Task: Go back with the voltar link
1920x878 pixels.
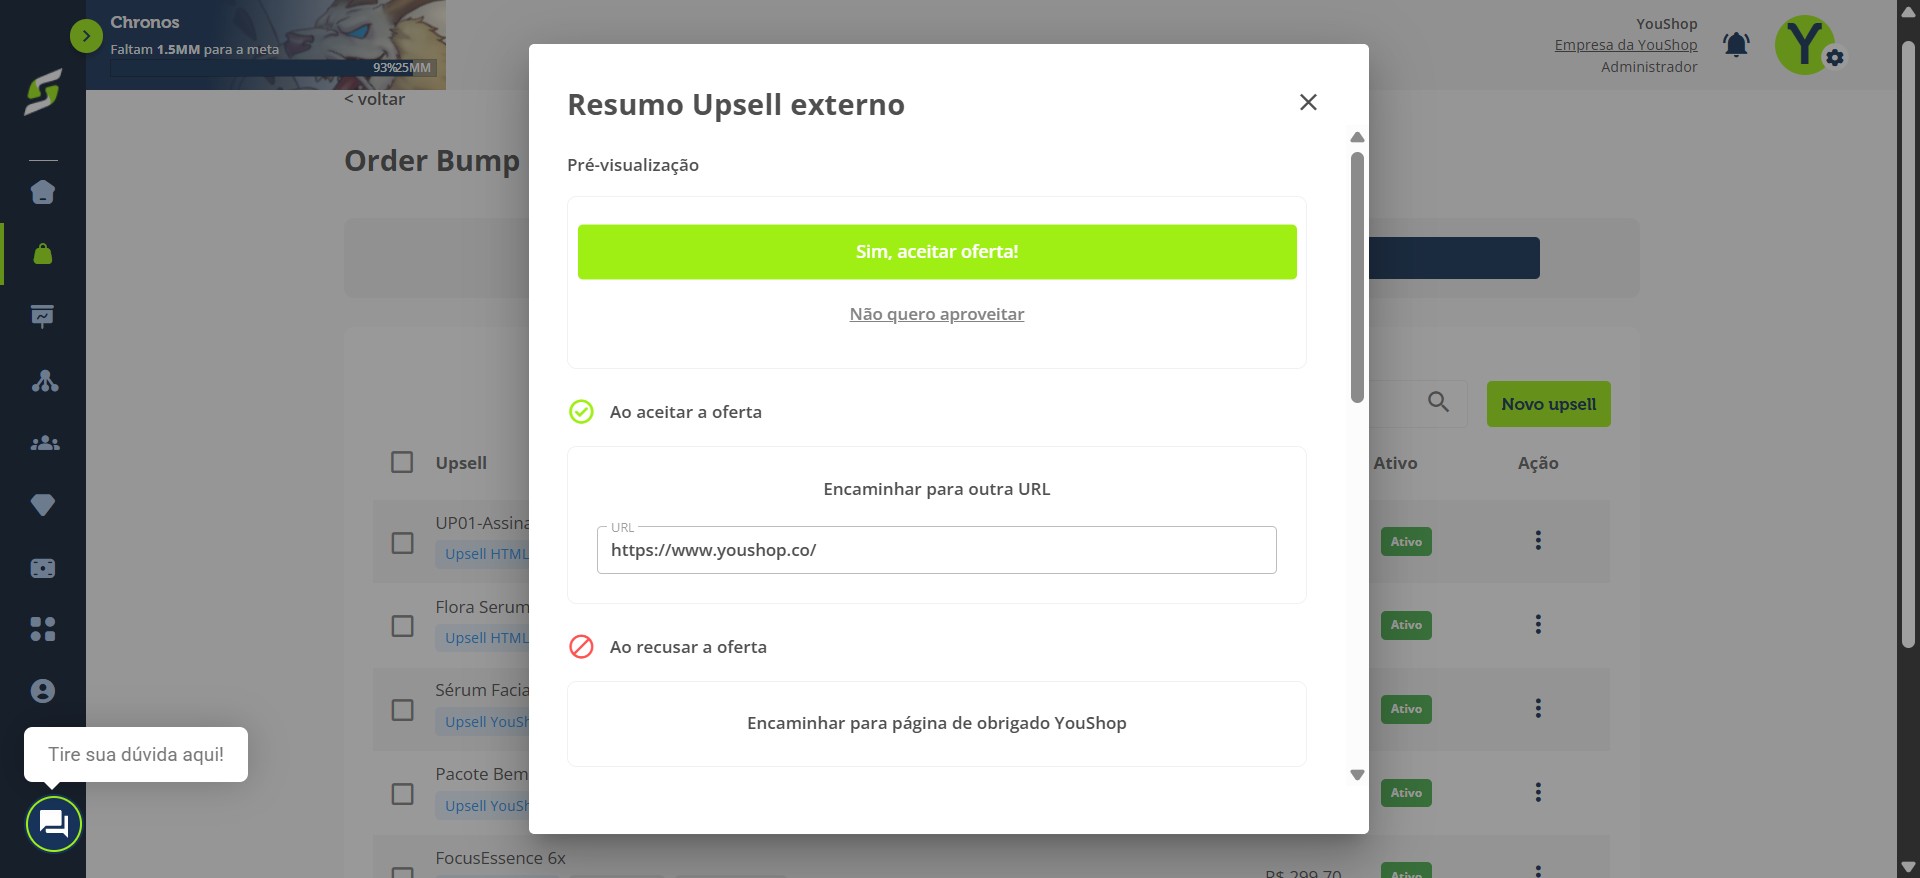Action: pyautogui.click(x=375, y=99)
